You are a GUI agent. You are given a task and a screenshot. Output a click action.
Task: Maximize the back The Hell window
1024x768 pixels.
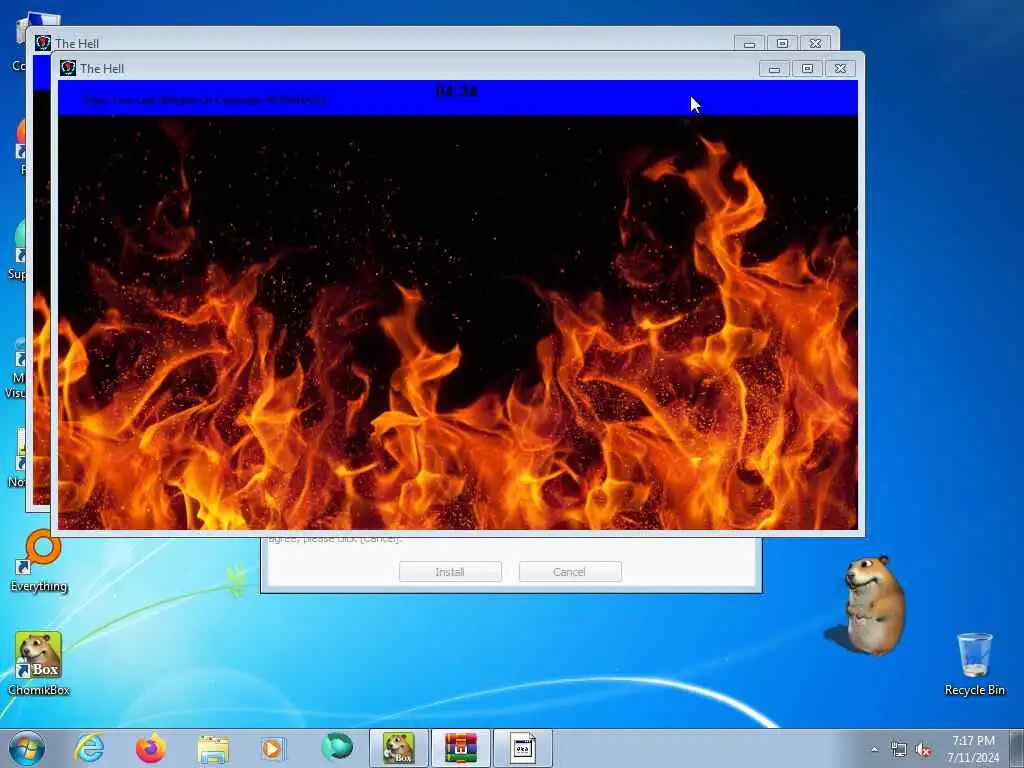point(782,44)
